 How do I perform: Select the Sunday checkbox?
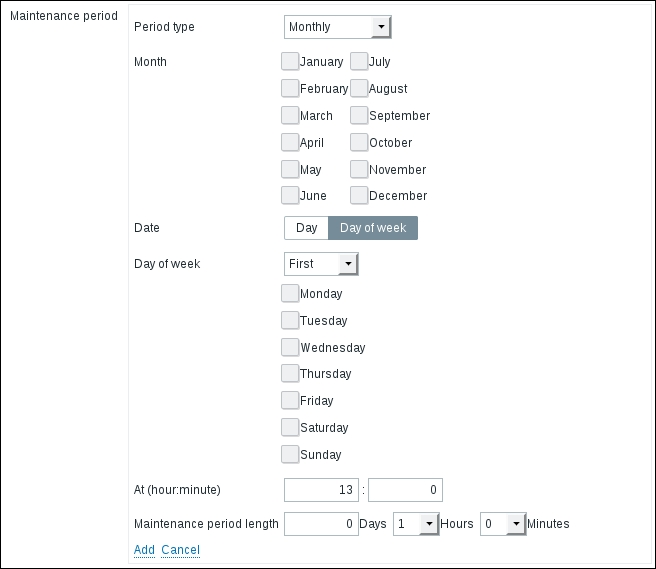[290, 455]
